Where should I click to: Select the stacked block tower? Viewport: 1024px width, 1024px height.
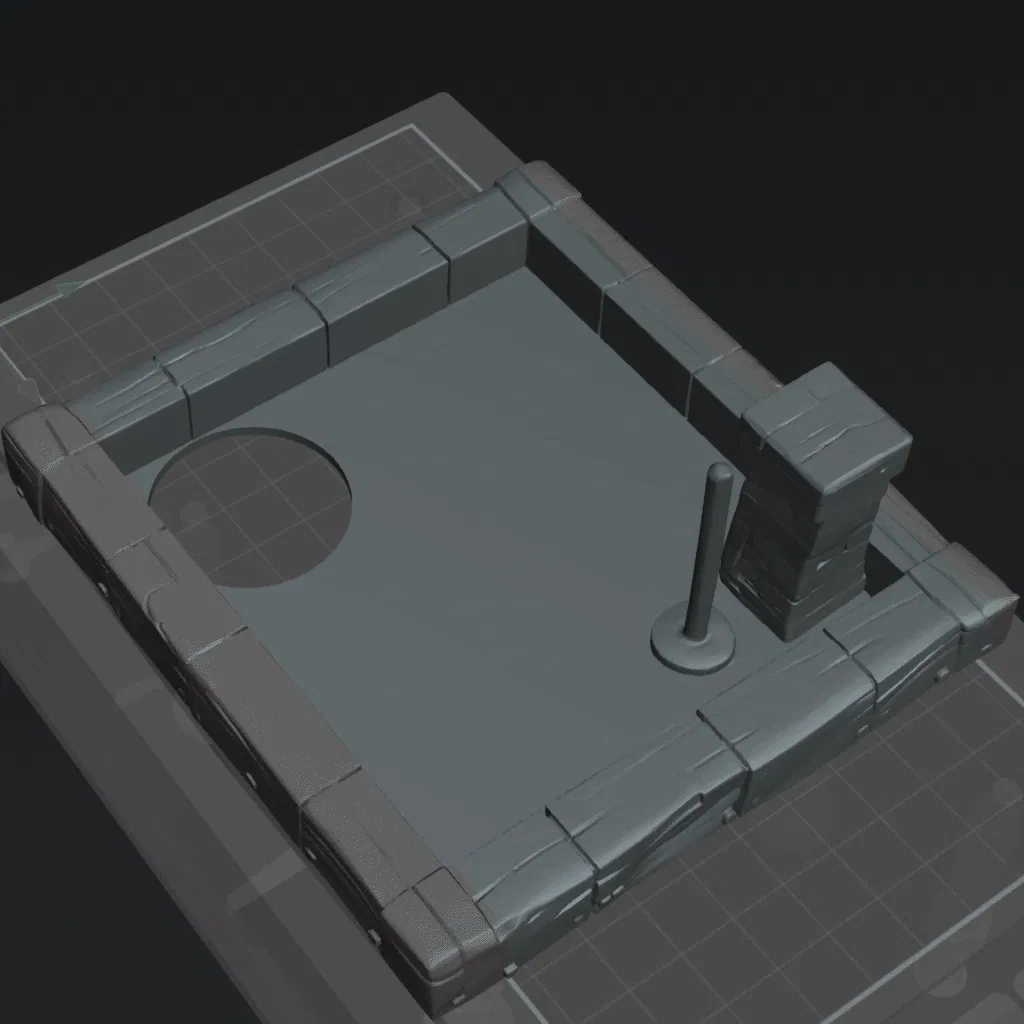pyautogui.click(x=815, y=500)
